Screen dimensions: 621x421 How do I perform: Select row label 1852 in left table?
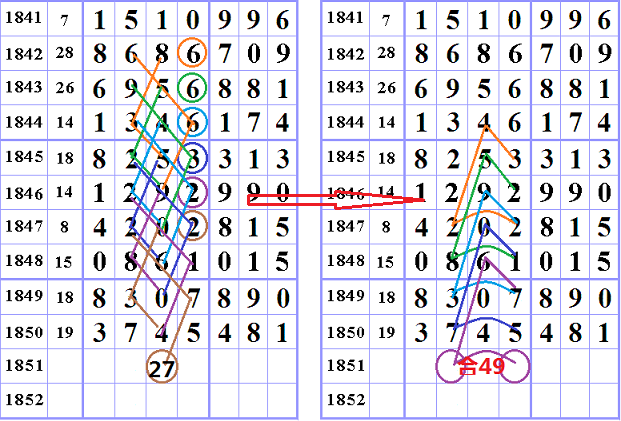tap(23, 400)
